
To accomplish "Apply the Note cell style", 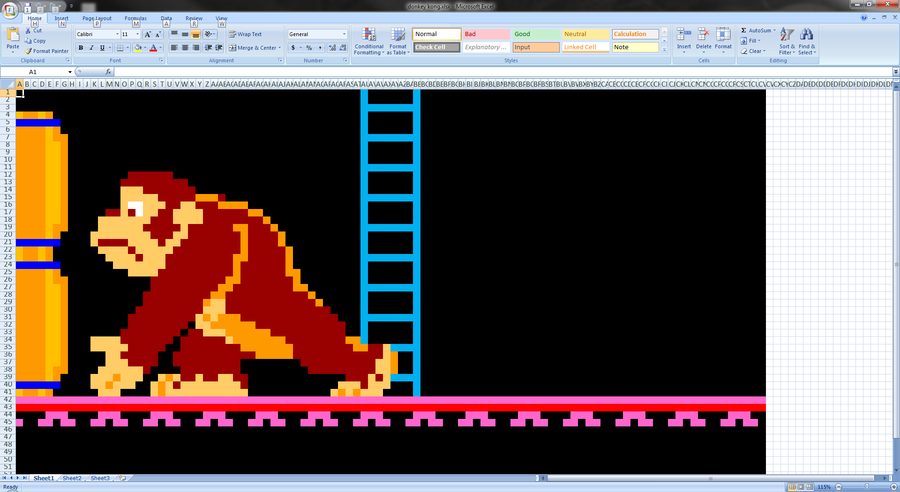I will 635,47.
